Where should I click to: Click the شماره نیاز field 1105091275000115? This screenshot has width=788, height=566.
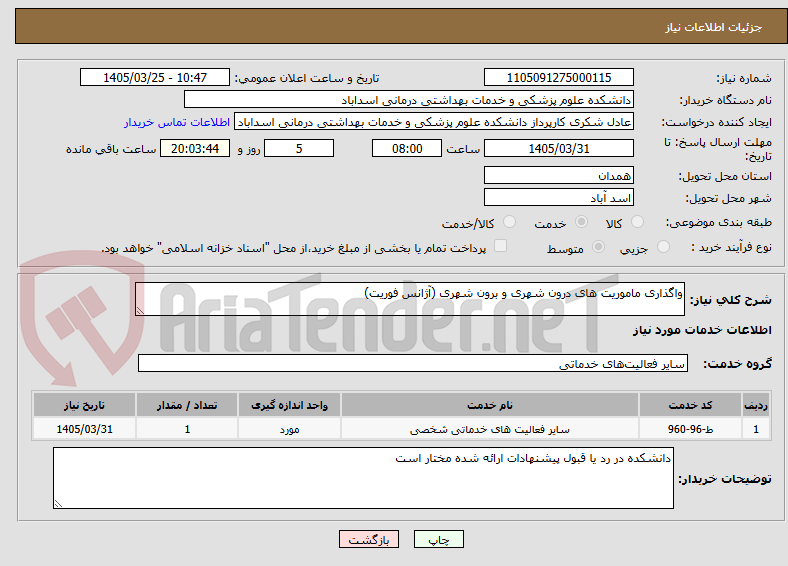coord(558,77)
